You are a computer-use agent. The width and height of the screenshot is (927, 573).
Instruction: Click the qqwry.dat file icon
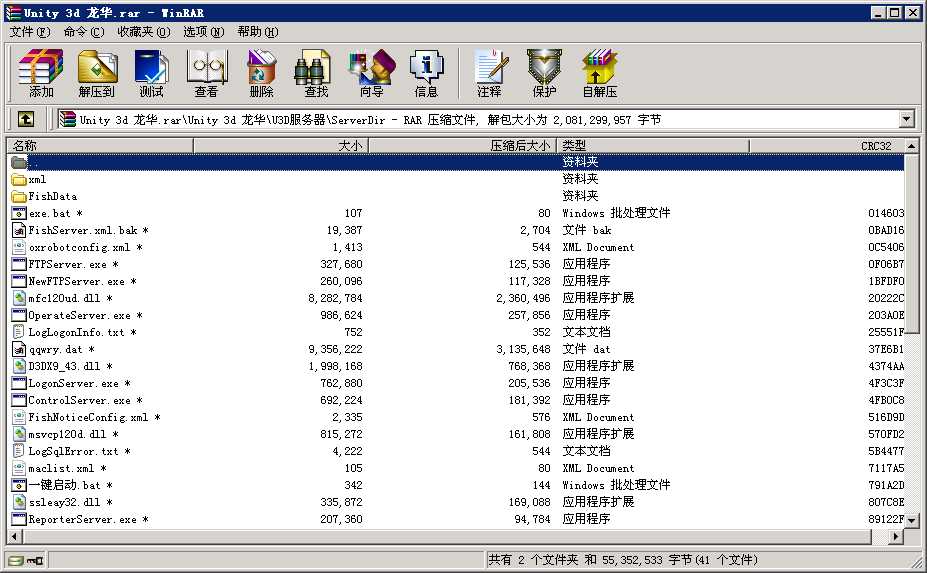click(19, 349)
